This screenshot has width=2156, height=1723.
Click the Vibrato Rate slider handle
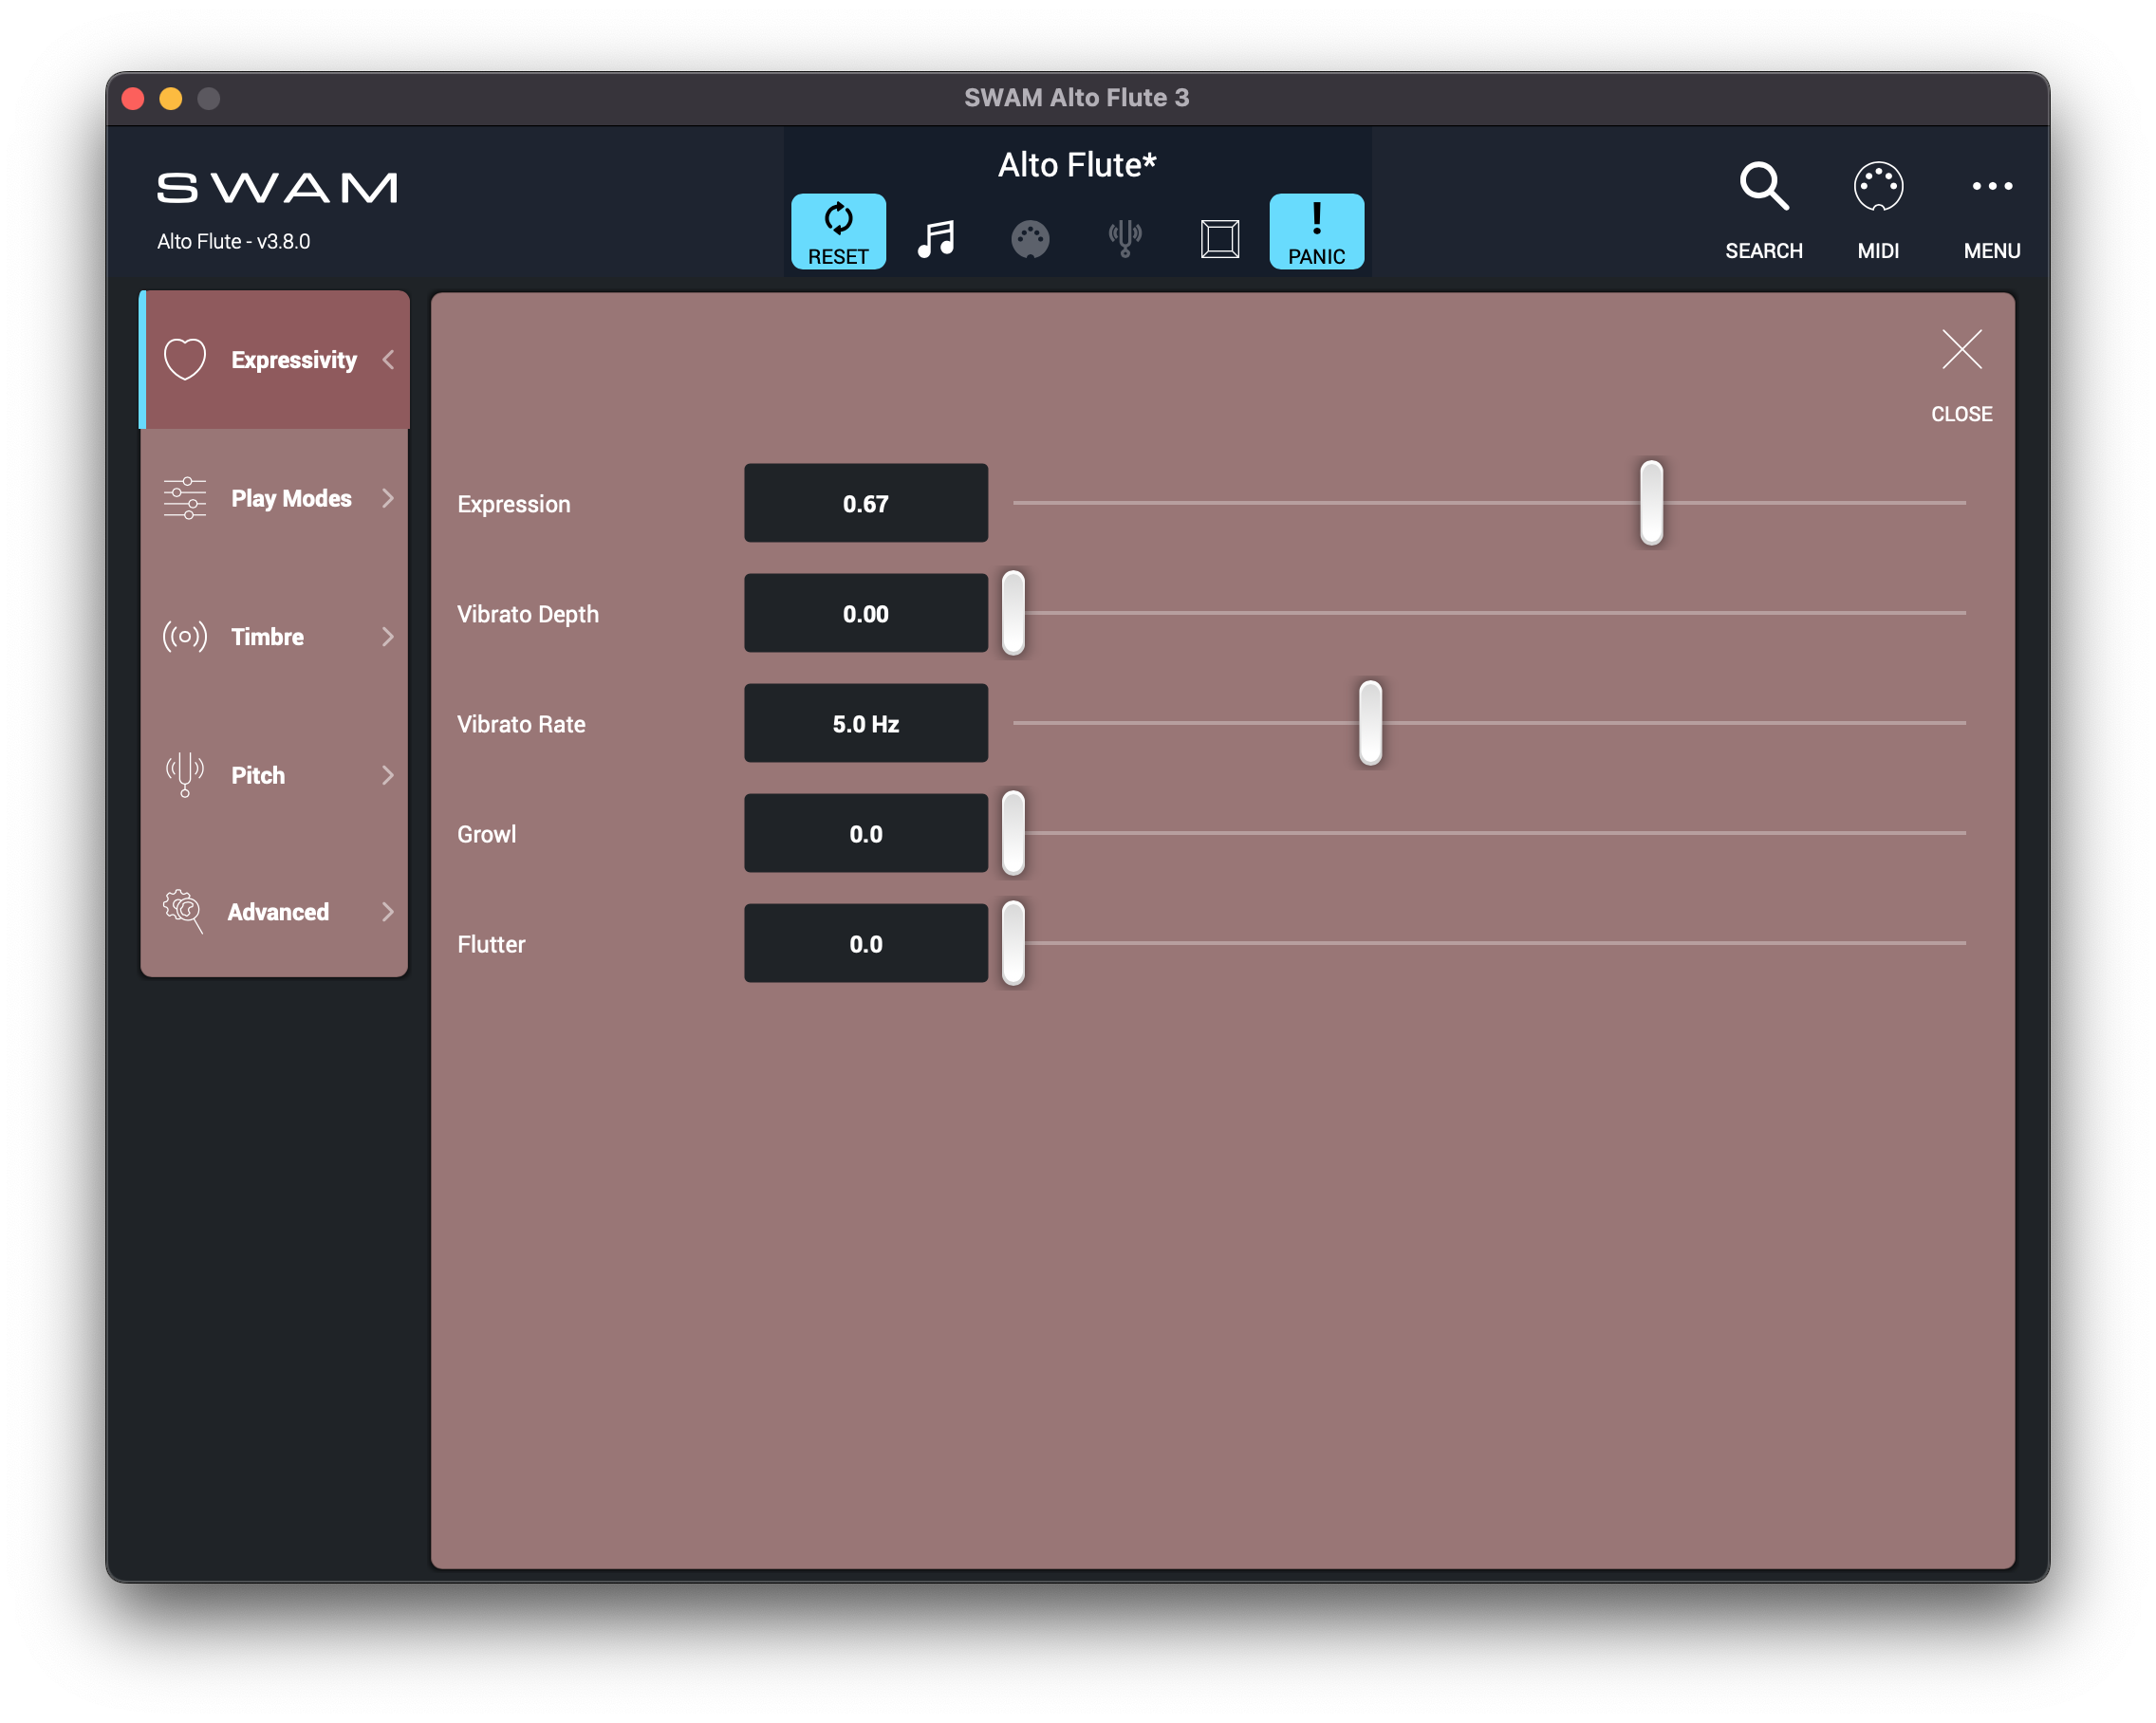coord(1370,723)
